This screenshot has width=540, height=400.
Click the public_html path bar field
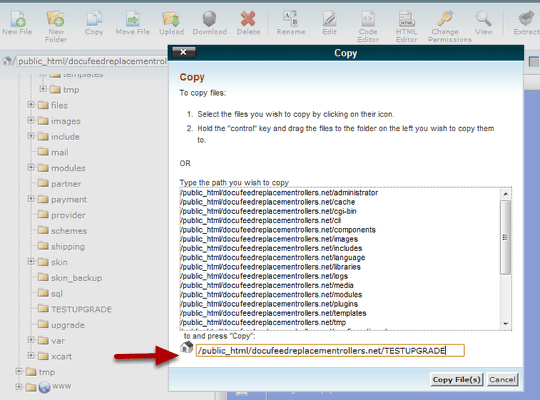[92, 61]
